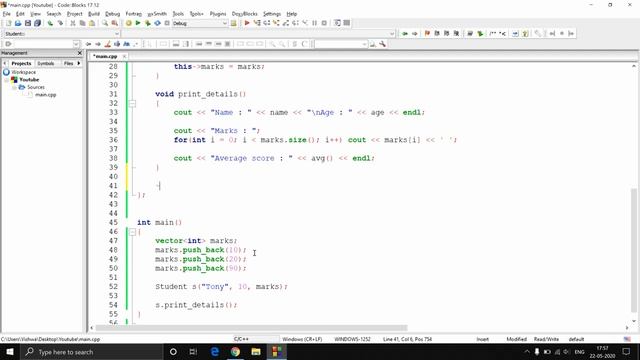Open the function list dropdown arrow
This screenshot has width=640, height=360.
coord(392,33)
